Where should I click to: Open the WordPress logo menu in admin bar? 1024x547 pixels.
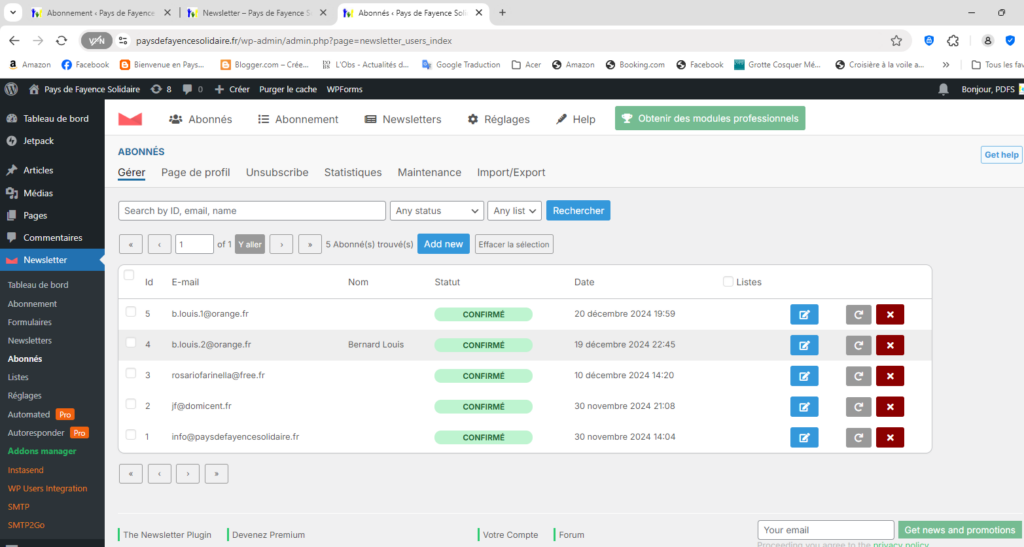tap(12, 89)
